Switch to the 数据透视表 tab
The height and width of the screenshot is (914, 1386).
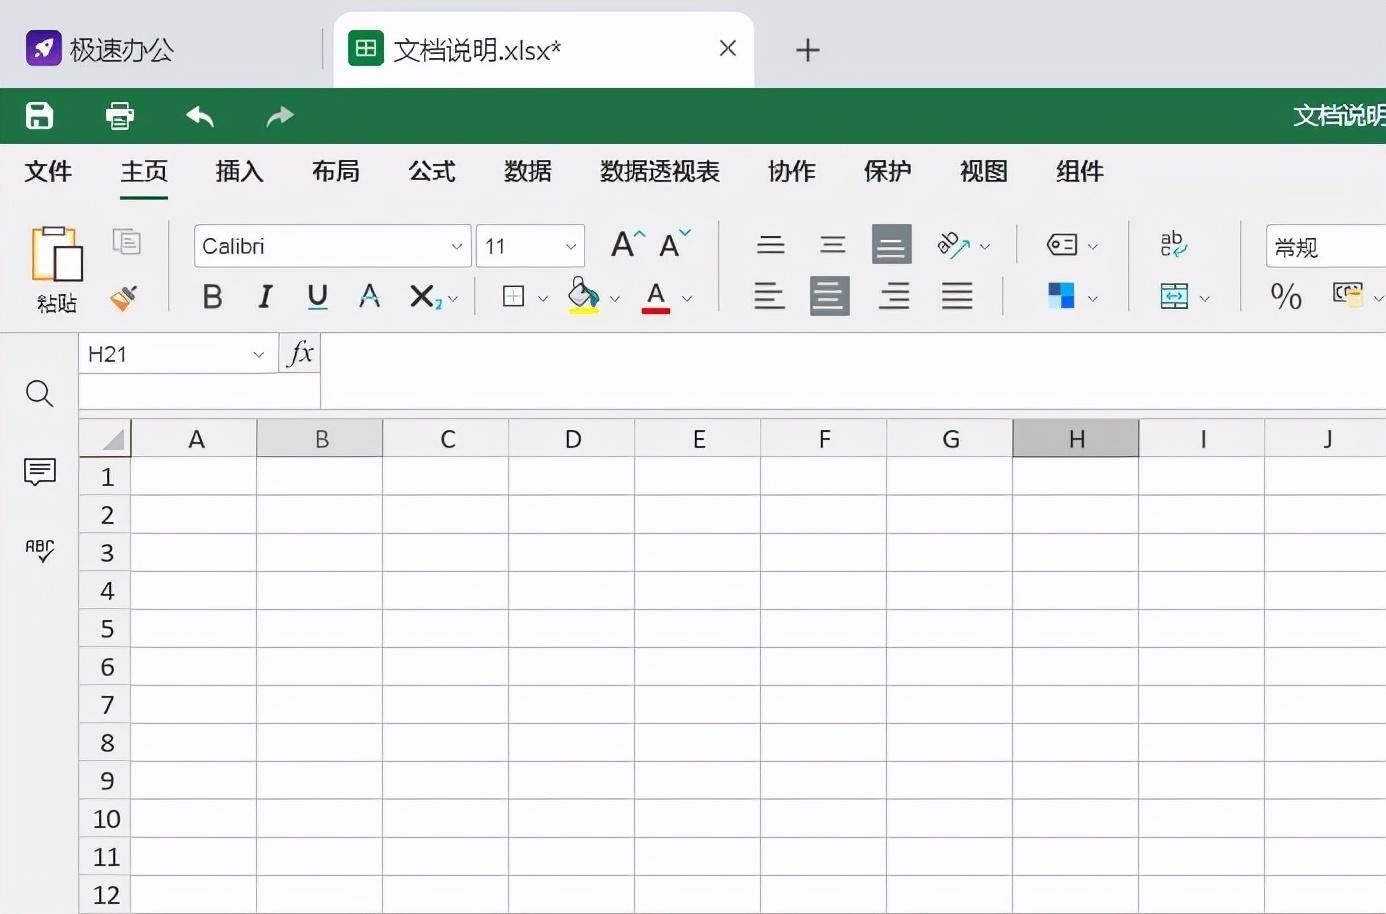point(660,172)
